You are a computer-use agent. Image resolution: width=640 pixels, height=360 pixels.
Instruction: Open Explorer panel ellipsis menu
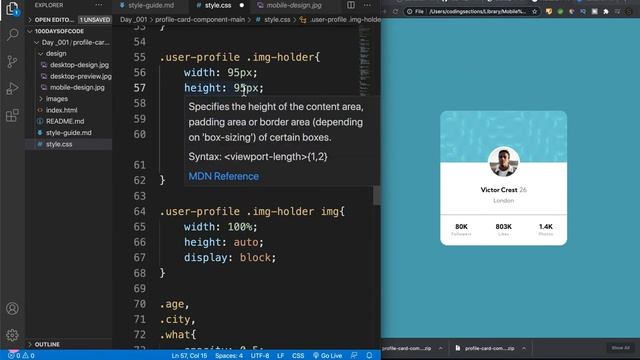coord(99,5)
